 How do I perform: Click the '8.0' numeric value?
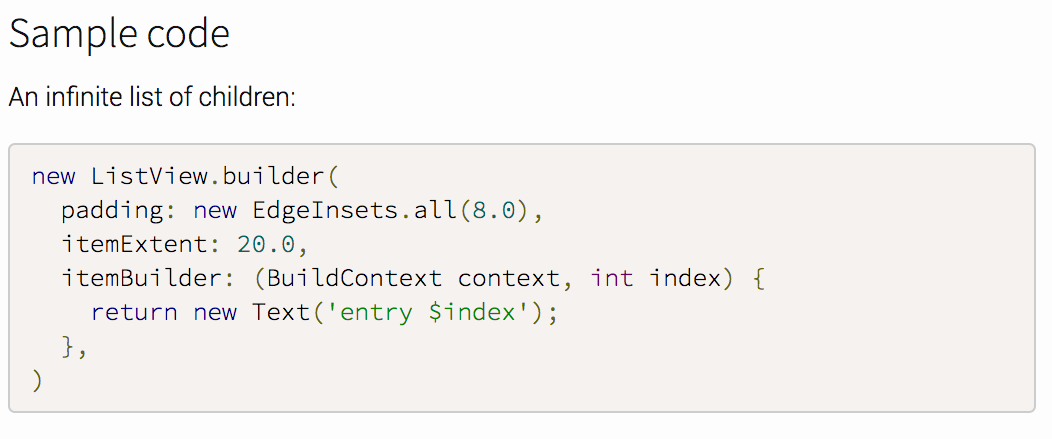point(494,211)
